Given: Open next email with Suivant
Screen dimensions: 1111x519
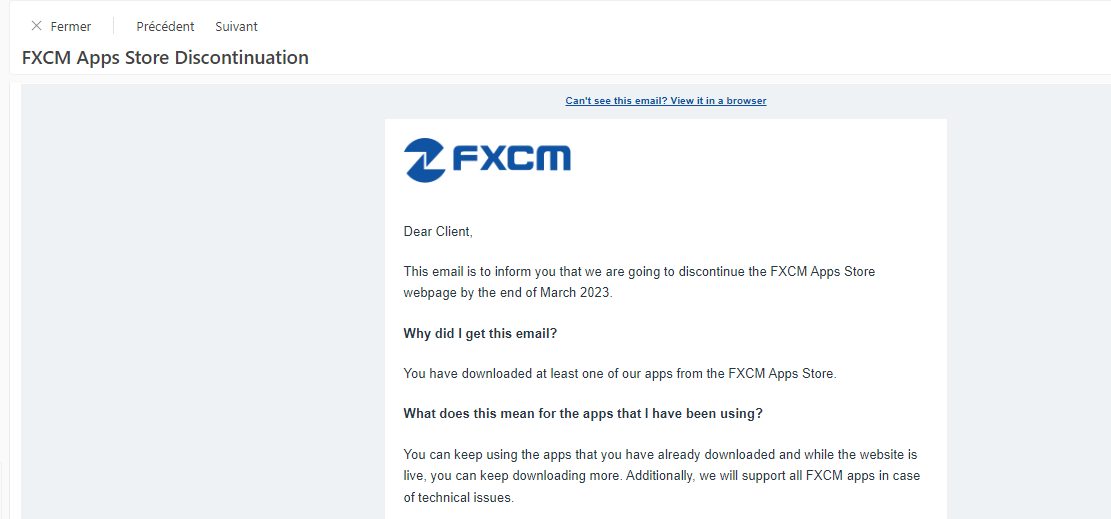Looking at the screenshot, I should [236, 27].
